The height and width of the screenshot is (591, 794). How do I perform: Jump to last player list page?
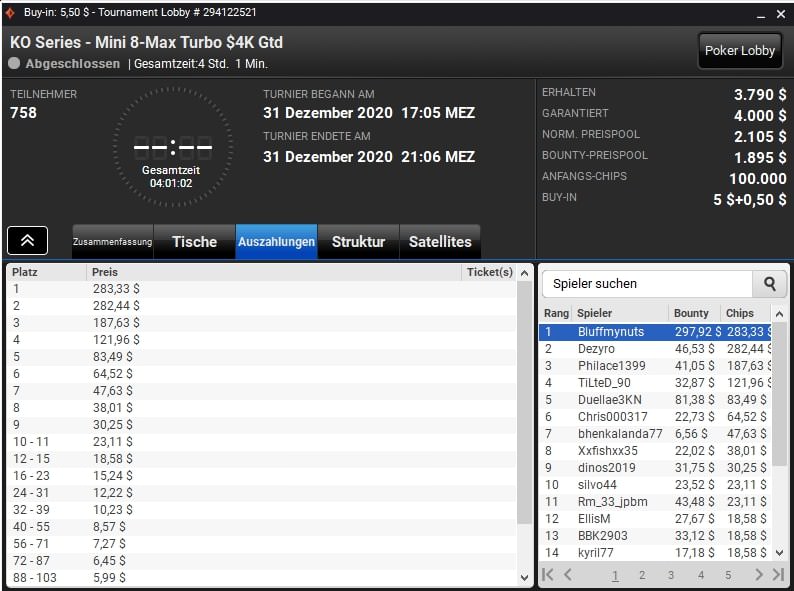(x=778, y=575)
